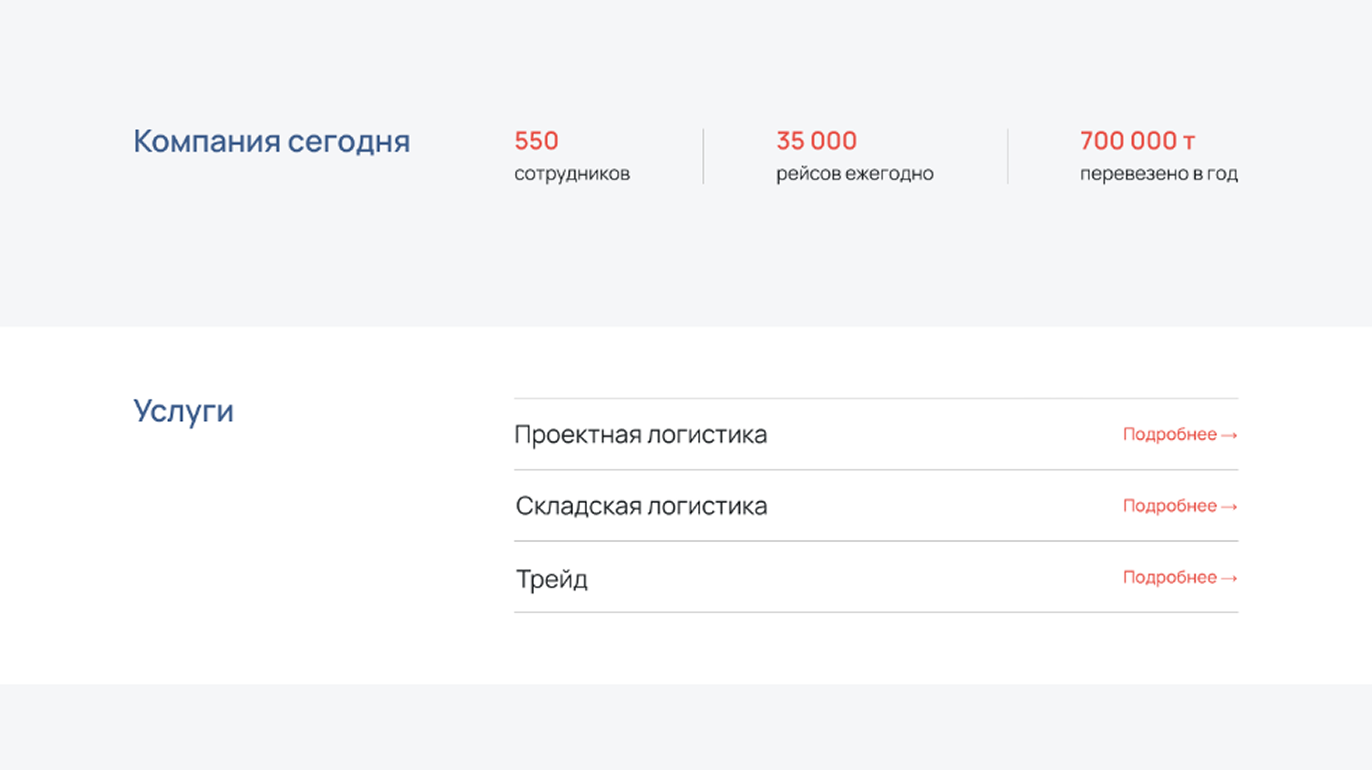Image resolution: width=1372 pixels, height=770 pixels.
Task: Click the arrow icon beside Проектная логистика
Action: (1230, 435)
